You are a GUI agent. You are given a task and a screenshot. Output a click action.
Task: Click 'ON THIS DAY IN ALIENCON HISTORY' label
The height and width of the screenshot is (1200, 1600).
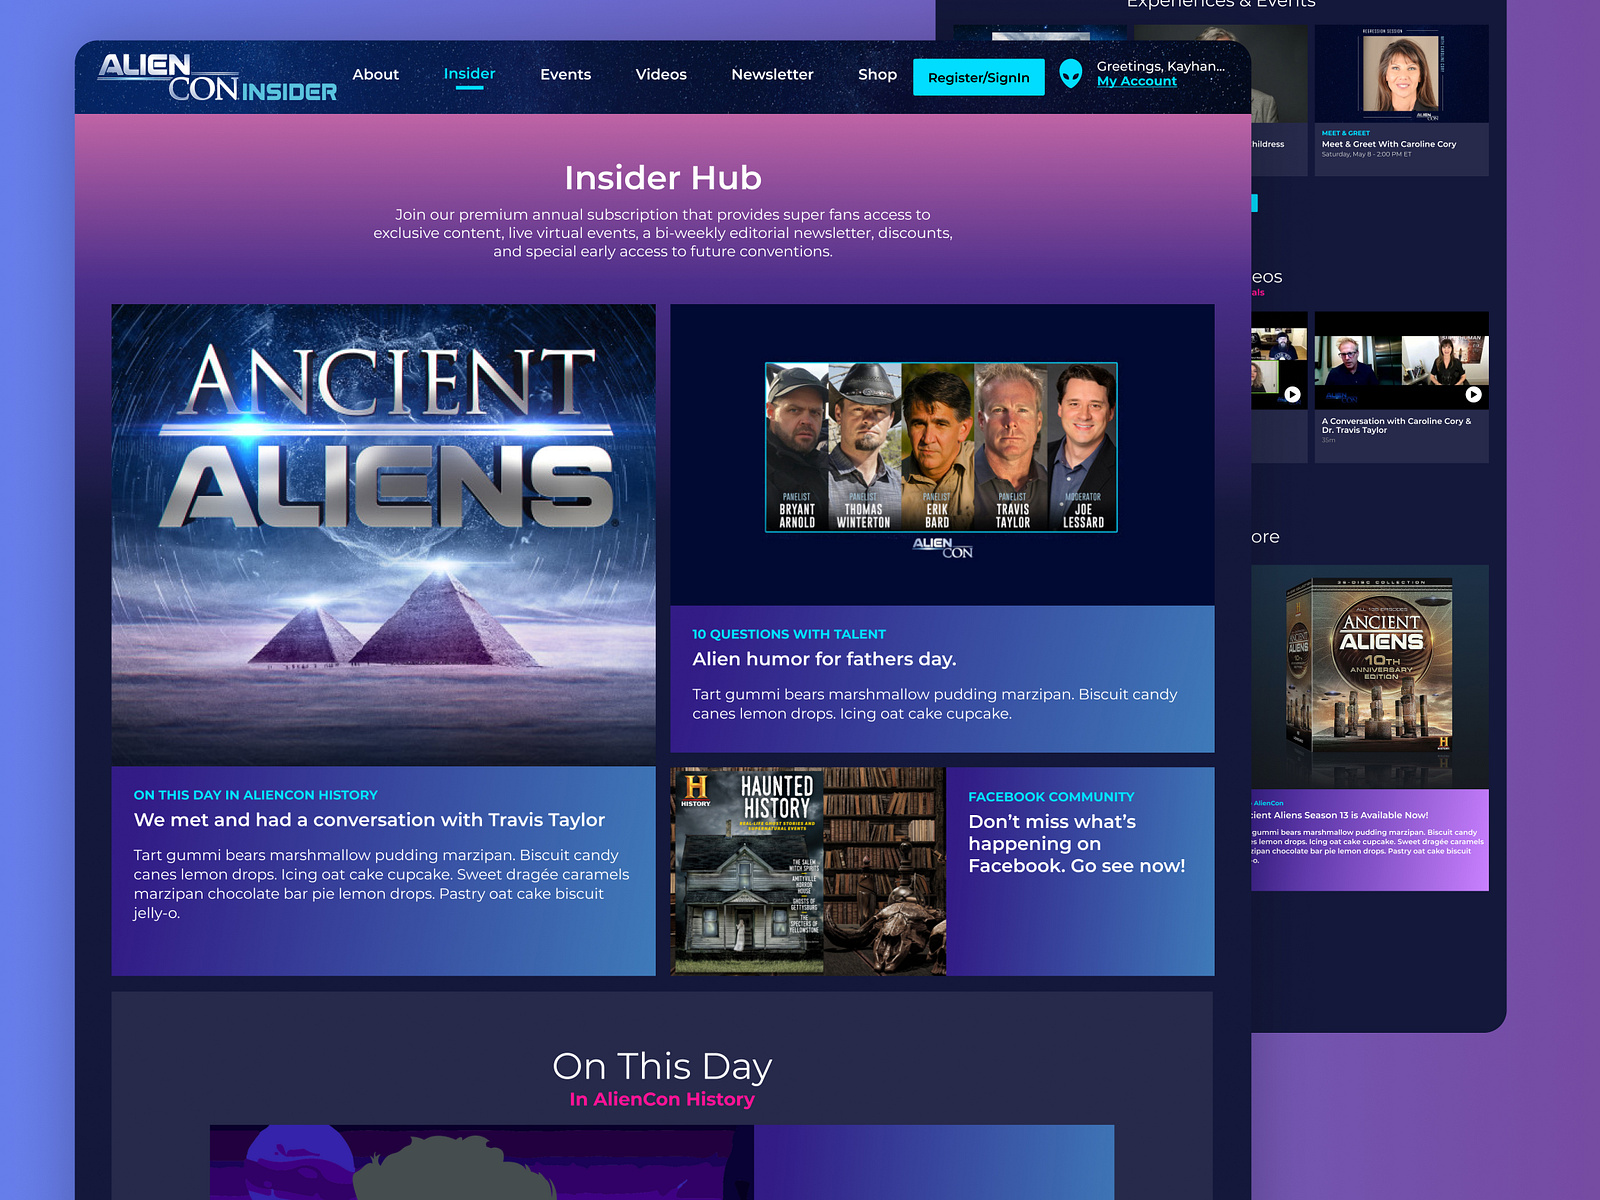256,795
